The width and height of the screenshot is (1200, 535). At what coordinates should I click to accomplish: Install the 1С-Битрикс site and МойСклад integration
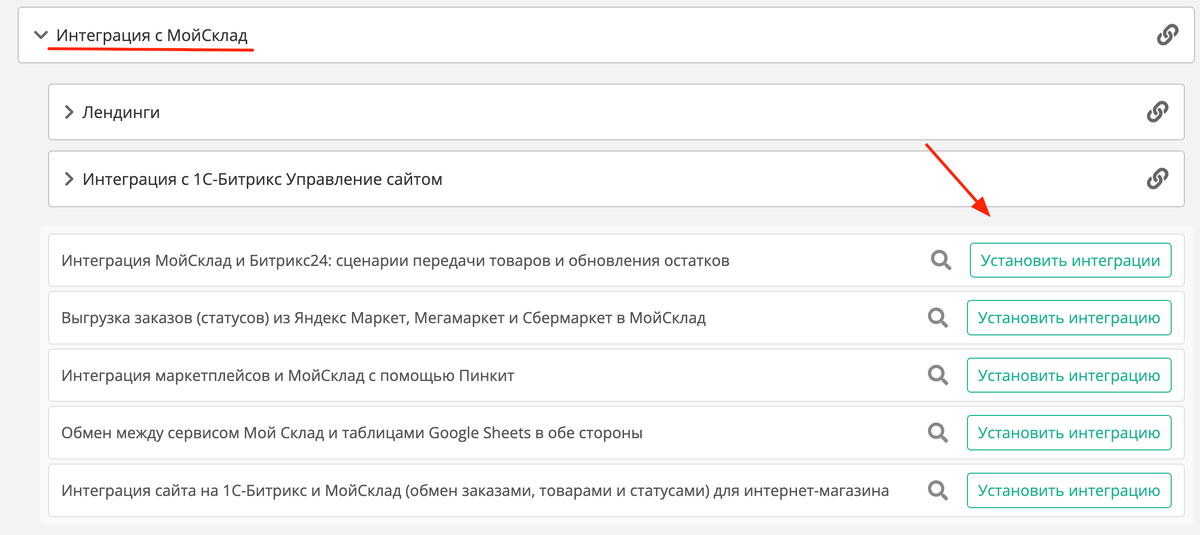(1068, 490)
